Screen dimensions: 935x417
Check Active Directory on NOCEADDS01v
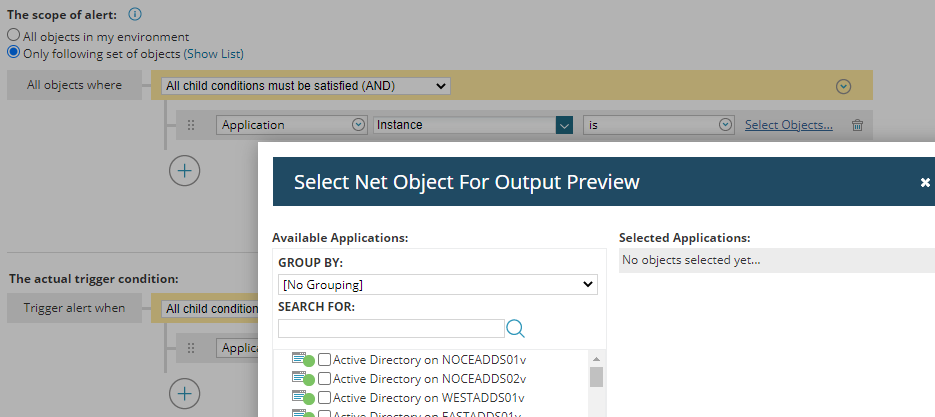click(324, 360)
